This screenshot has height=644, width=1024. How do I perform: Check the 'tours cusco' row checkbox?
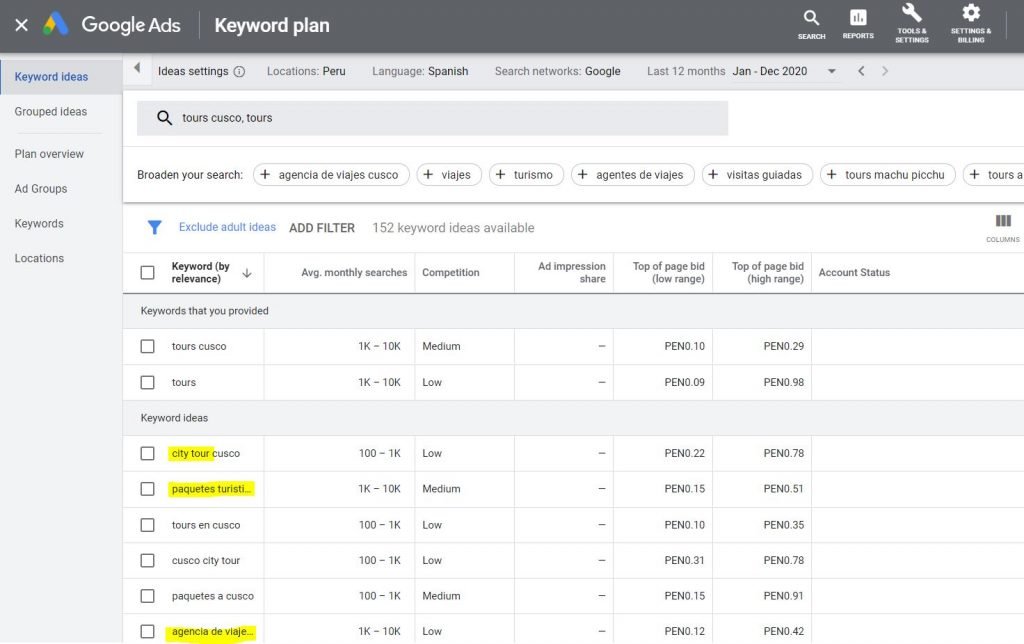click(148, 346)
